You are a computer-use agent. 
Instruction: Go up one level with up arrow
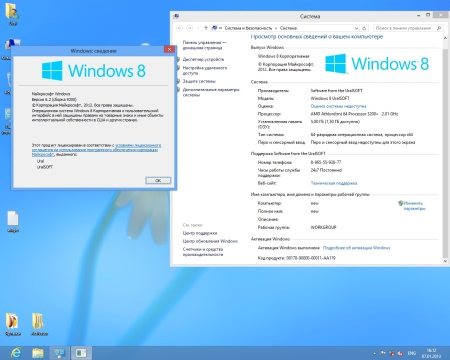pyautogui.click(x=206, y=28)
